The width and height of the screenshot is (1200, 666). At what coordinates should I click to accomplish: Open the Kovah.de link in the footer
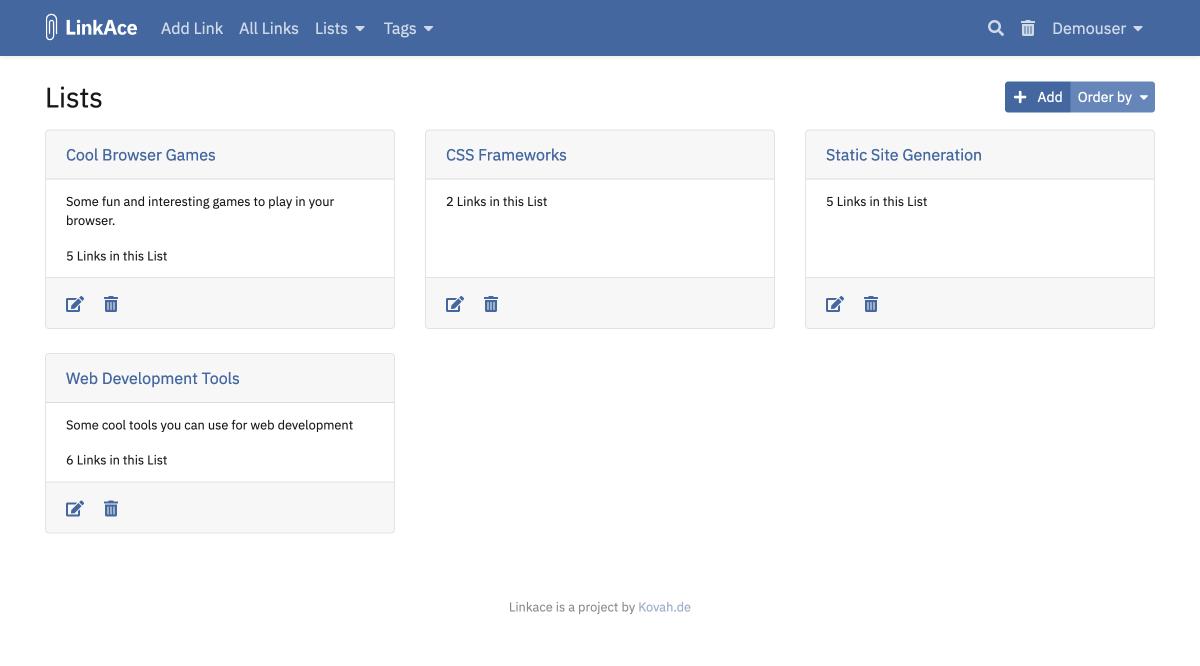[664, 606]
